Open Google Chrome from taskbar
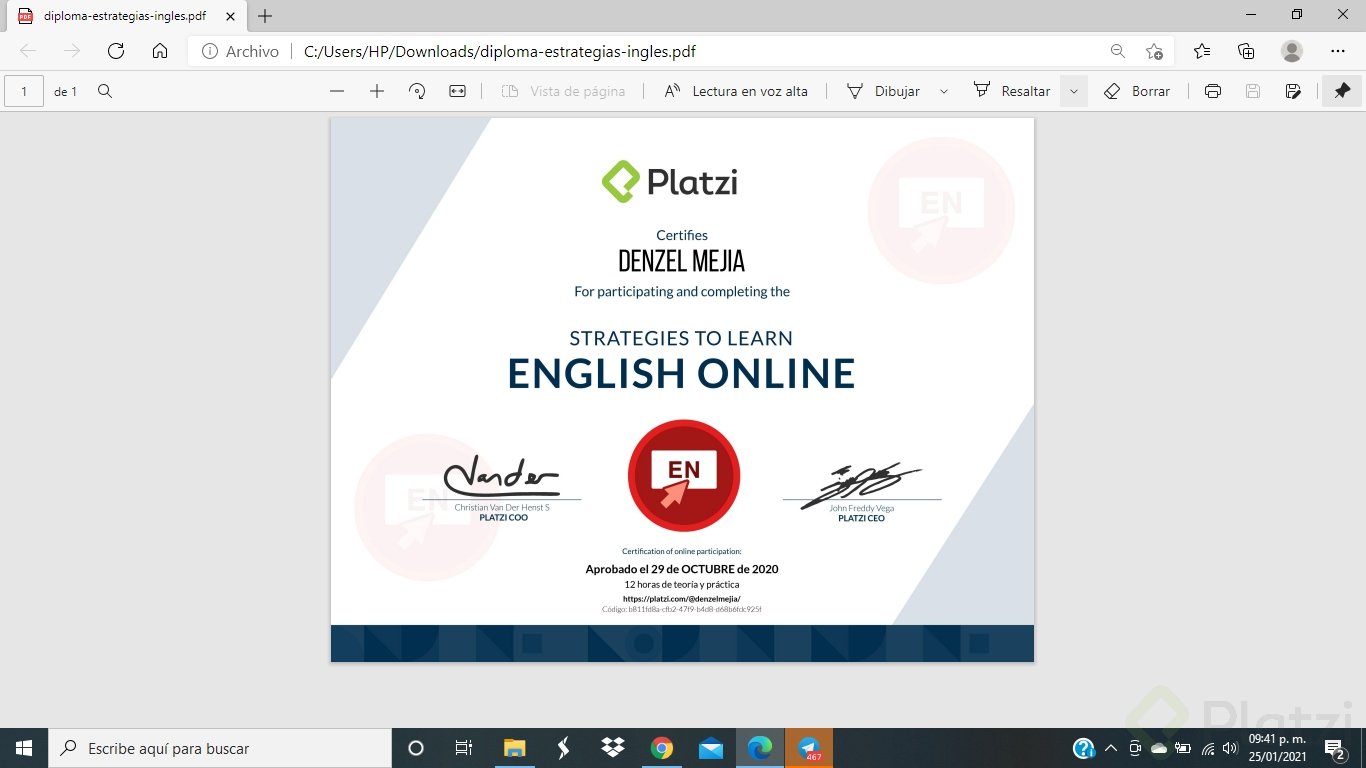 click(661, 748)
